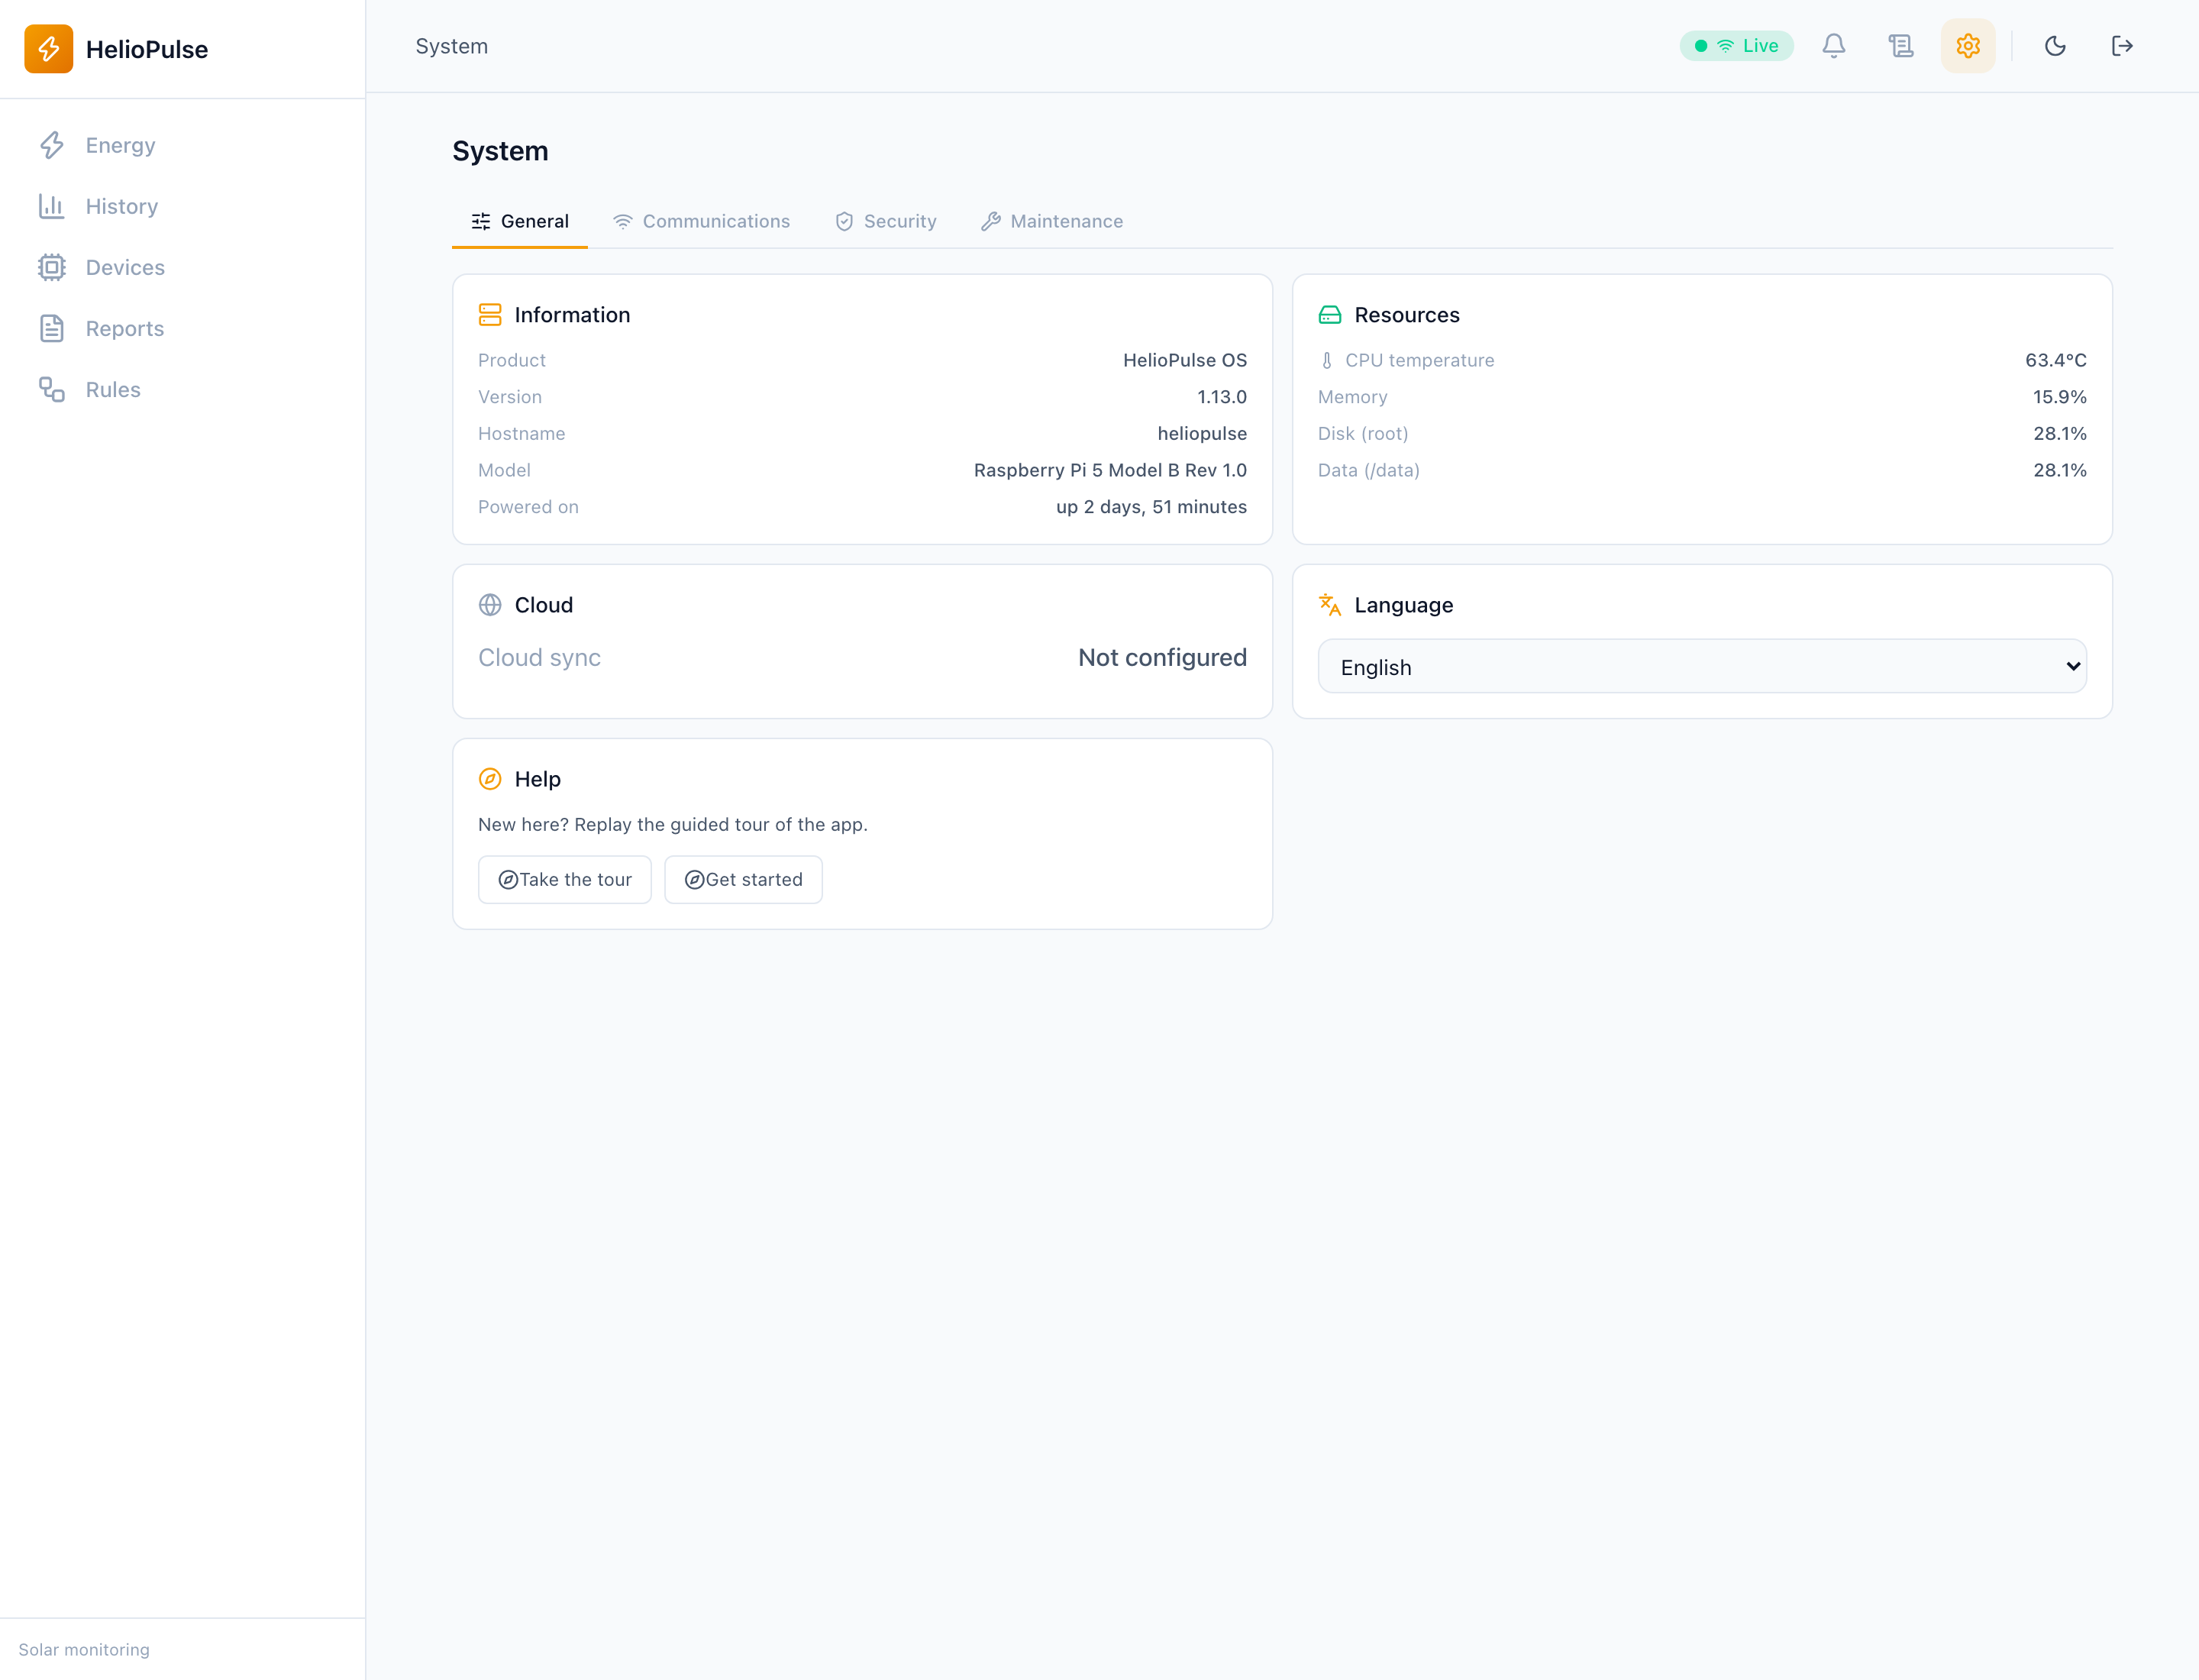This screenshot has width=2199, height=1680.
Task: Click the hostname value heliopulse
Action: pyautogui.click(x=1202, y=434)
